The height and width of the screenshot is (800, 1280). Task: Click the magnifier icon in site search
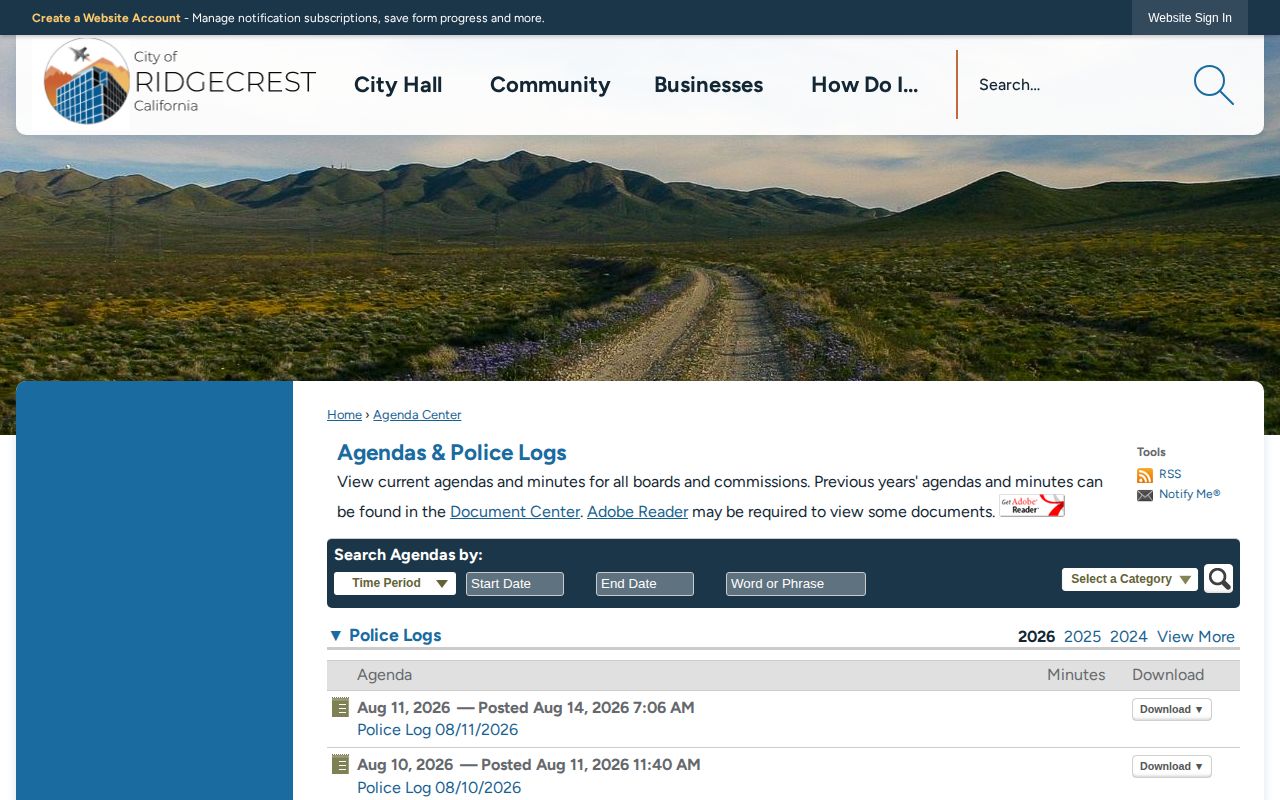[x=1213, y=85]
